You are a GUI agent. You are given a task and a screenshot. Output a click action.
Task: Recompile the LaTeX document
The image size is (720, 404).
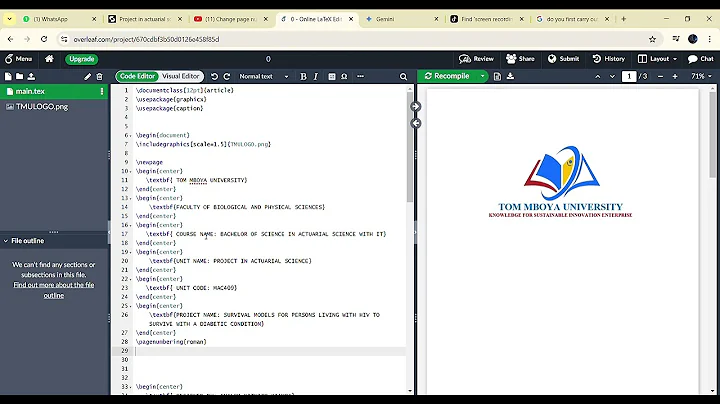(x=448, y=76)
